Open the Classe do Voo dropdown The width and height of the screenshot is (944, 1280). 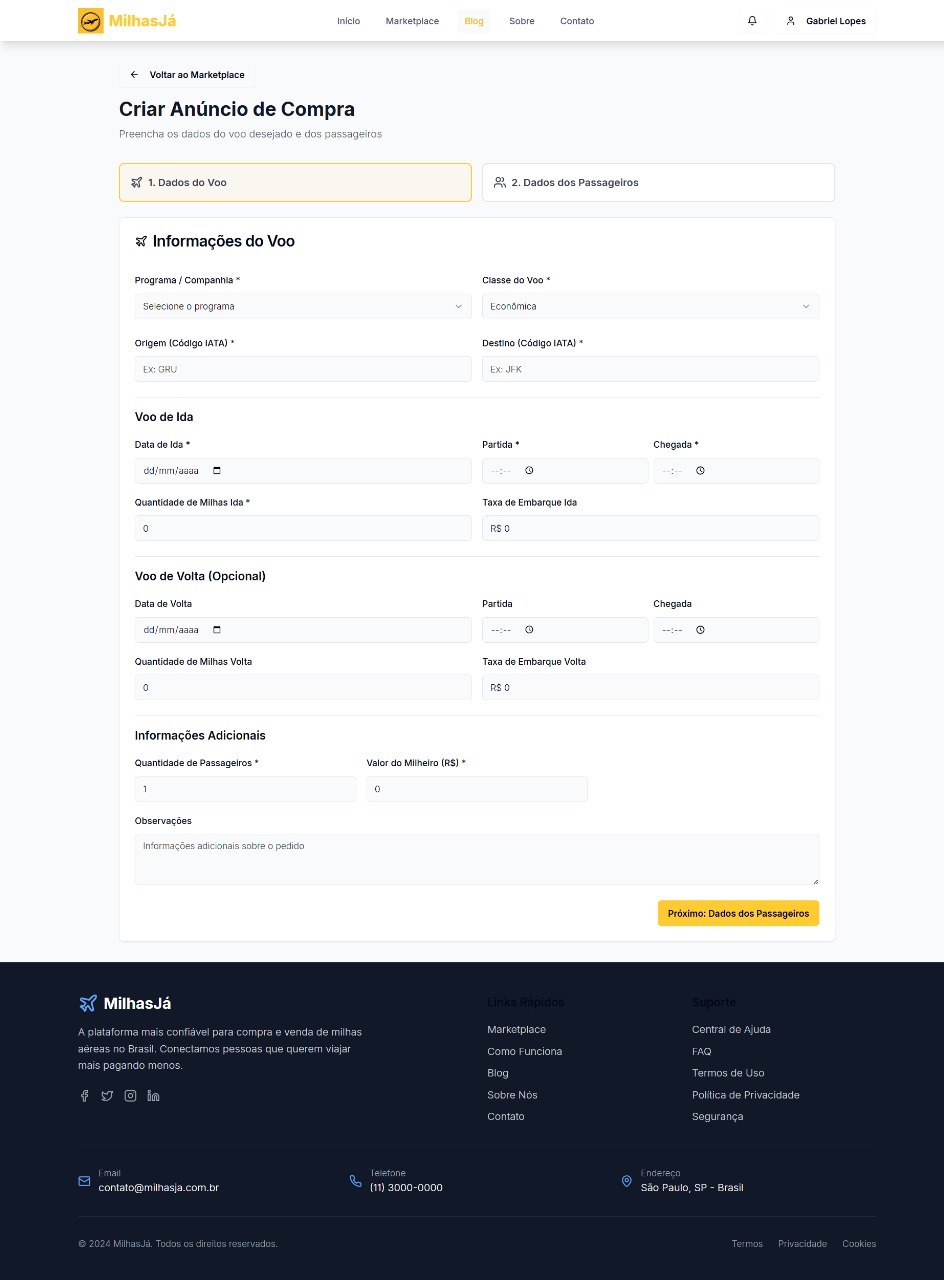650,307
